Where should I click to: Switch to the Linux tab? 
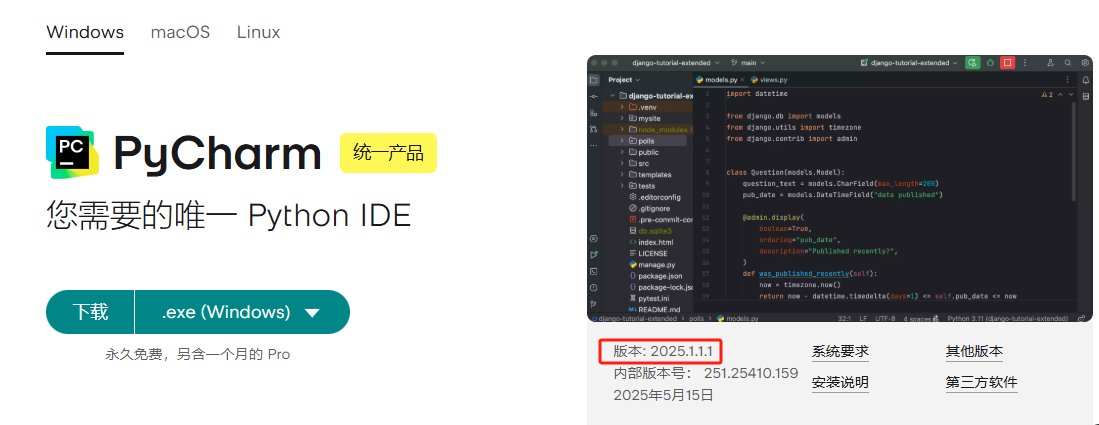[259, 32]
